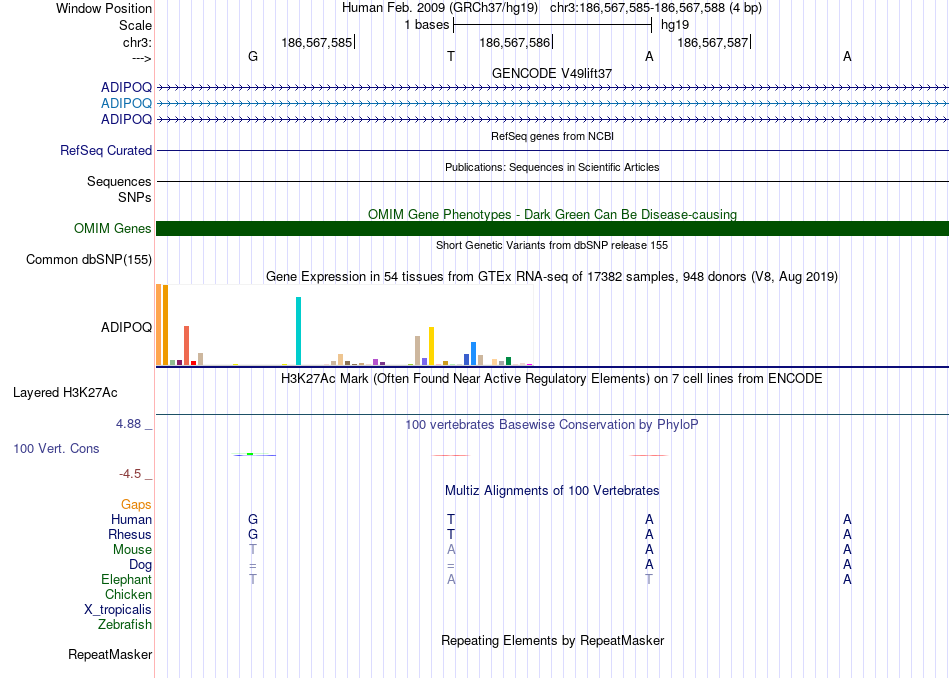Click the Mouse species label
Viewport: 950px width, 678px height.
pyautogui.click(x=132, y=550)
